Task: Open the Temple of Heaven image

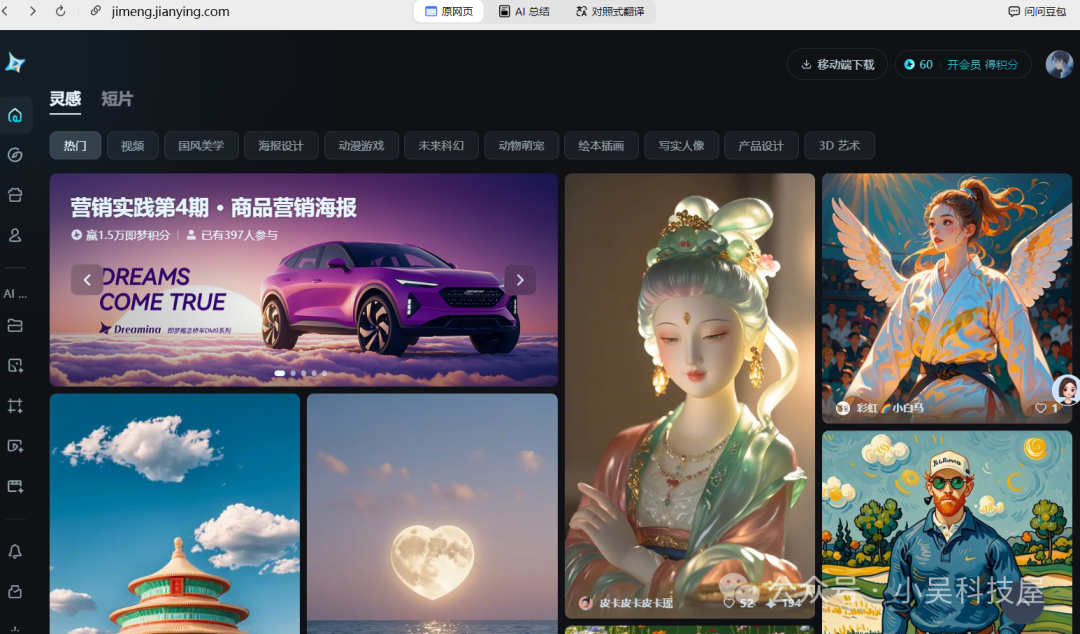Action: [175, 513]
